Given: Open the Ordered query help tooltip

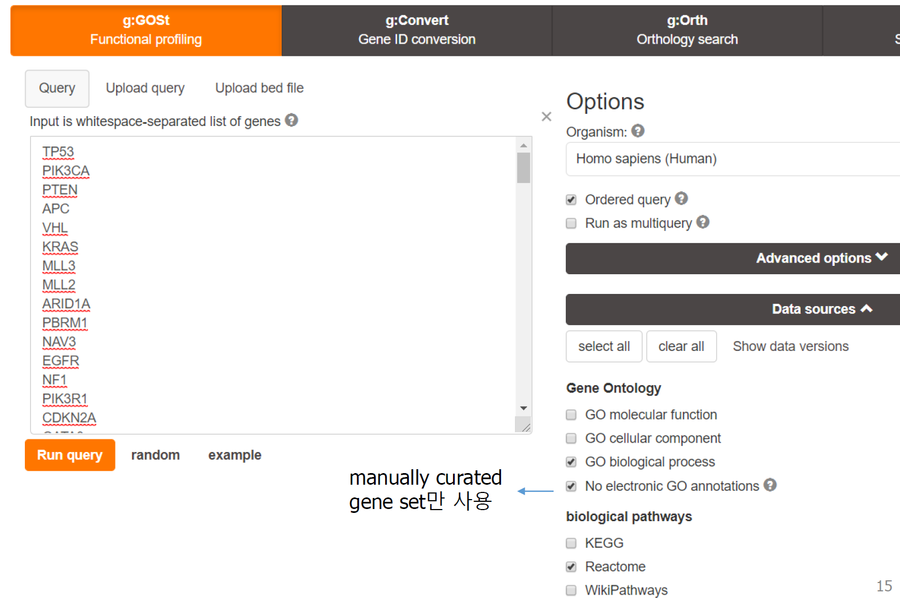Looking at the screenshot, I should pyautogui.click(x=681, y=198).
